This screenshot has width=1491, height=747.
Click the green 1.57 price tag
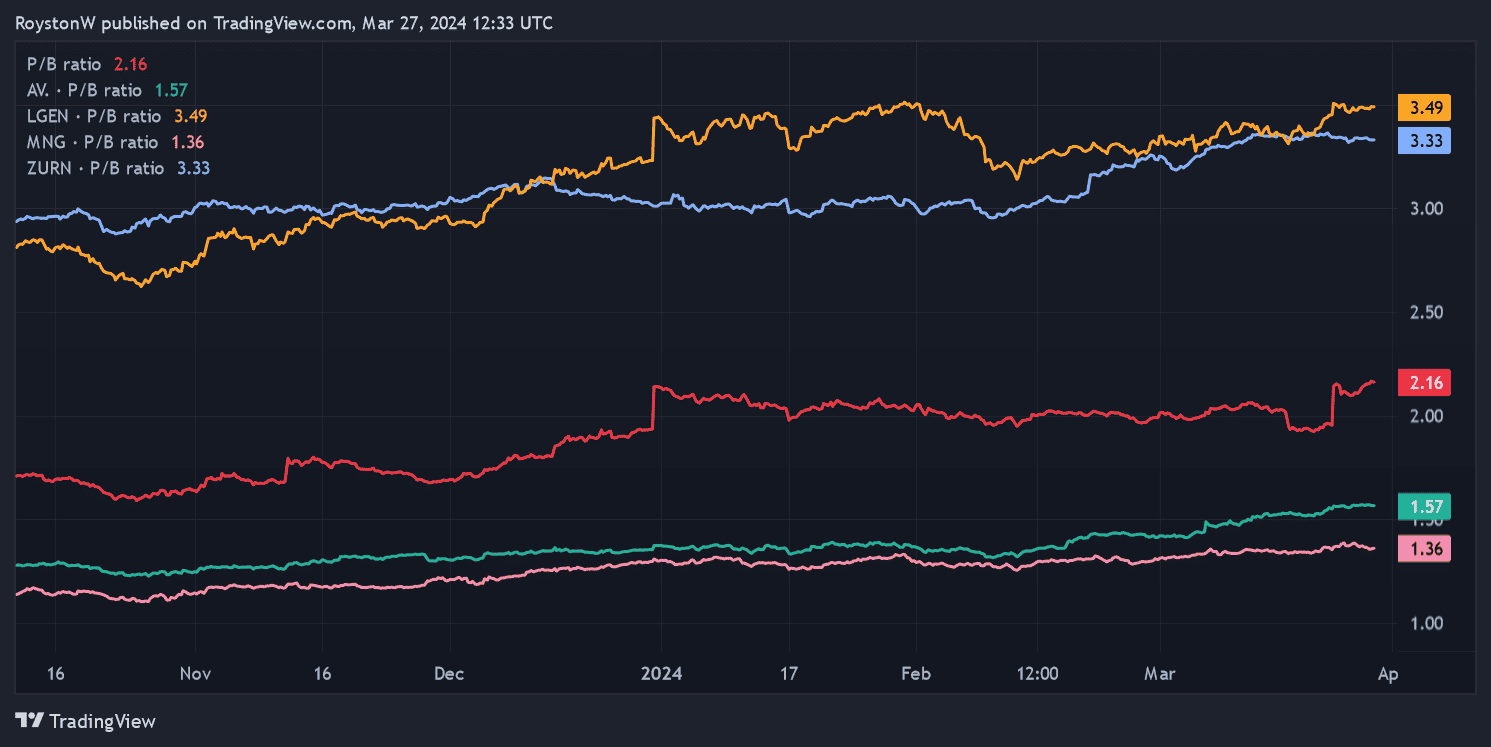tap(1424, 507)
